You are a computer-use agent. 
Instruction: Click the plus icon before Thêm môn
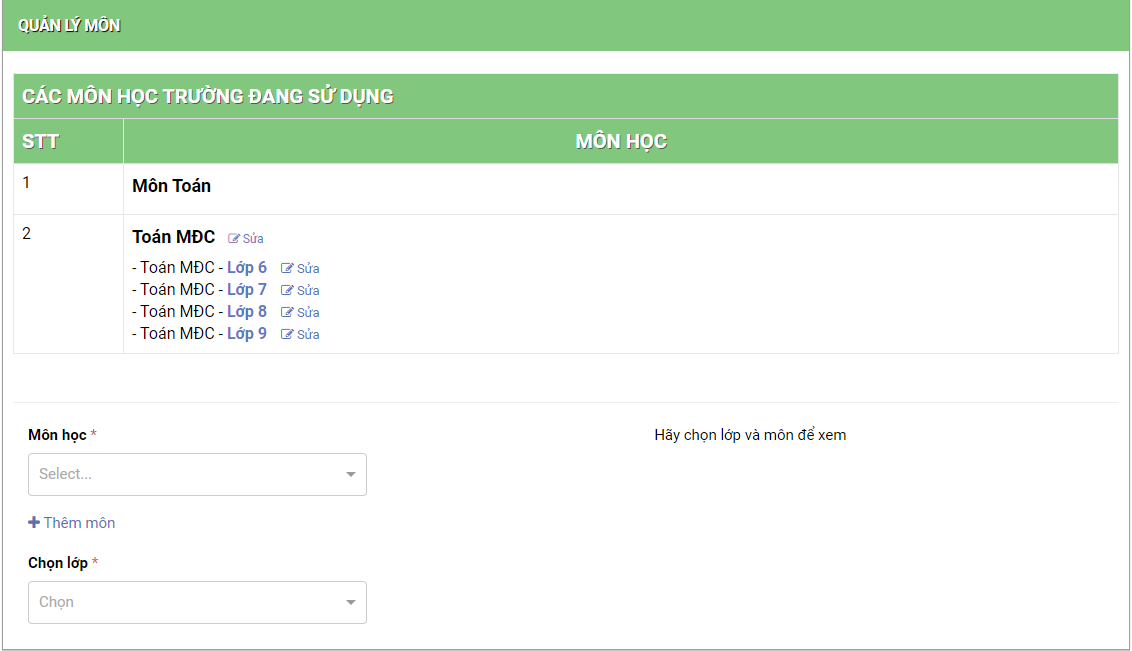point(34,523)
